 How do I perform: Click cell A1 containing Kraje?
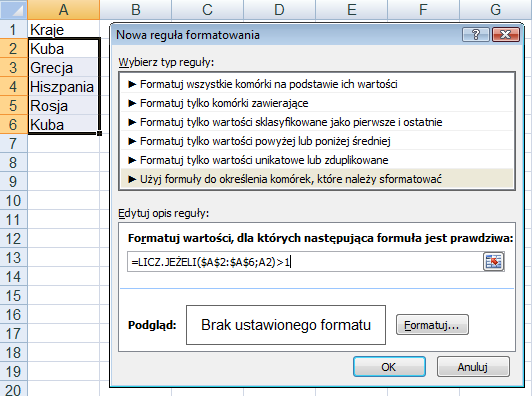point(63,30)
